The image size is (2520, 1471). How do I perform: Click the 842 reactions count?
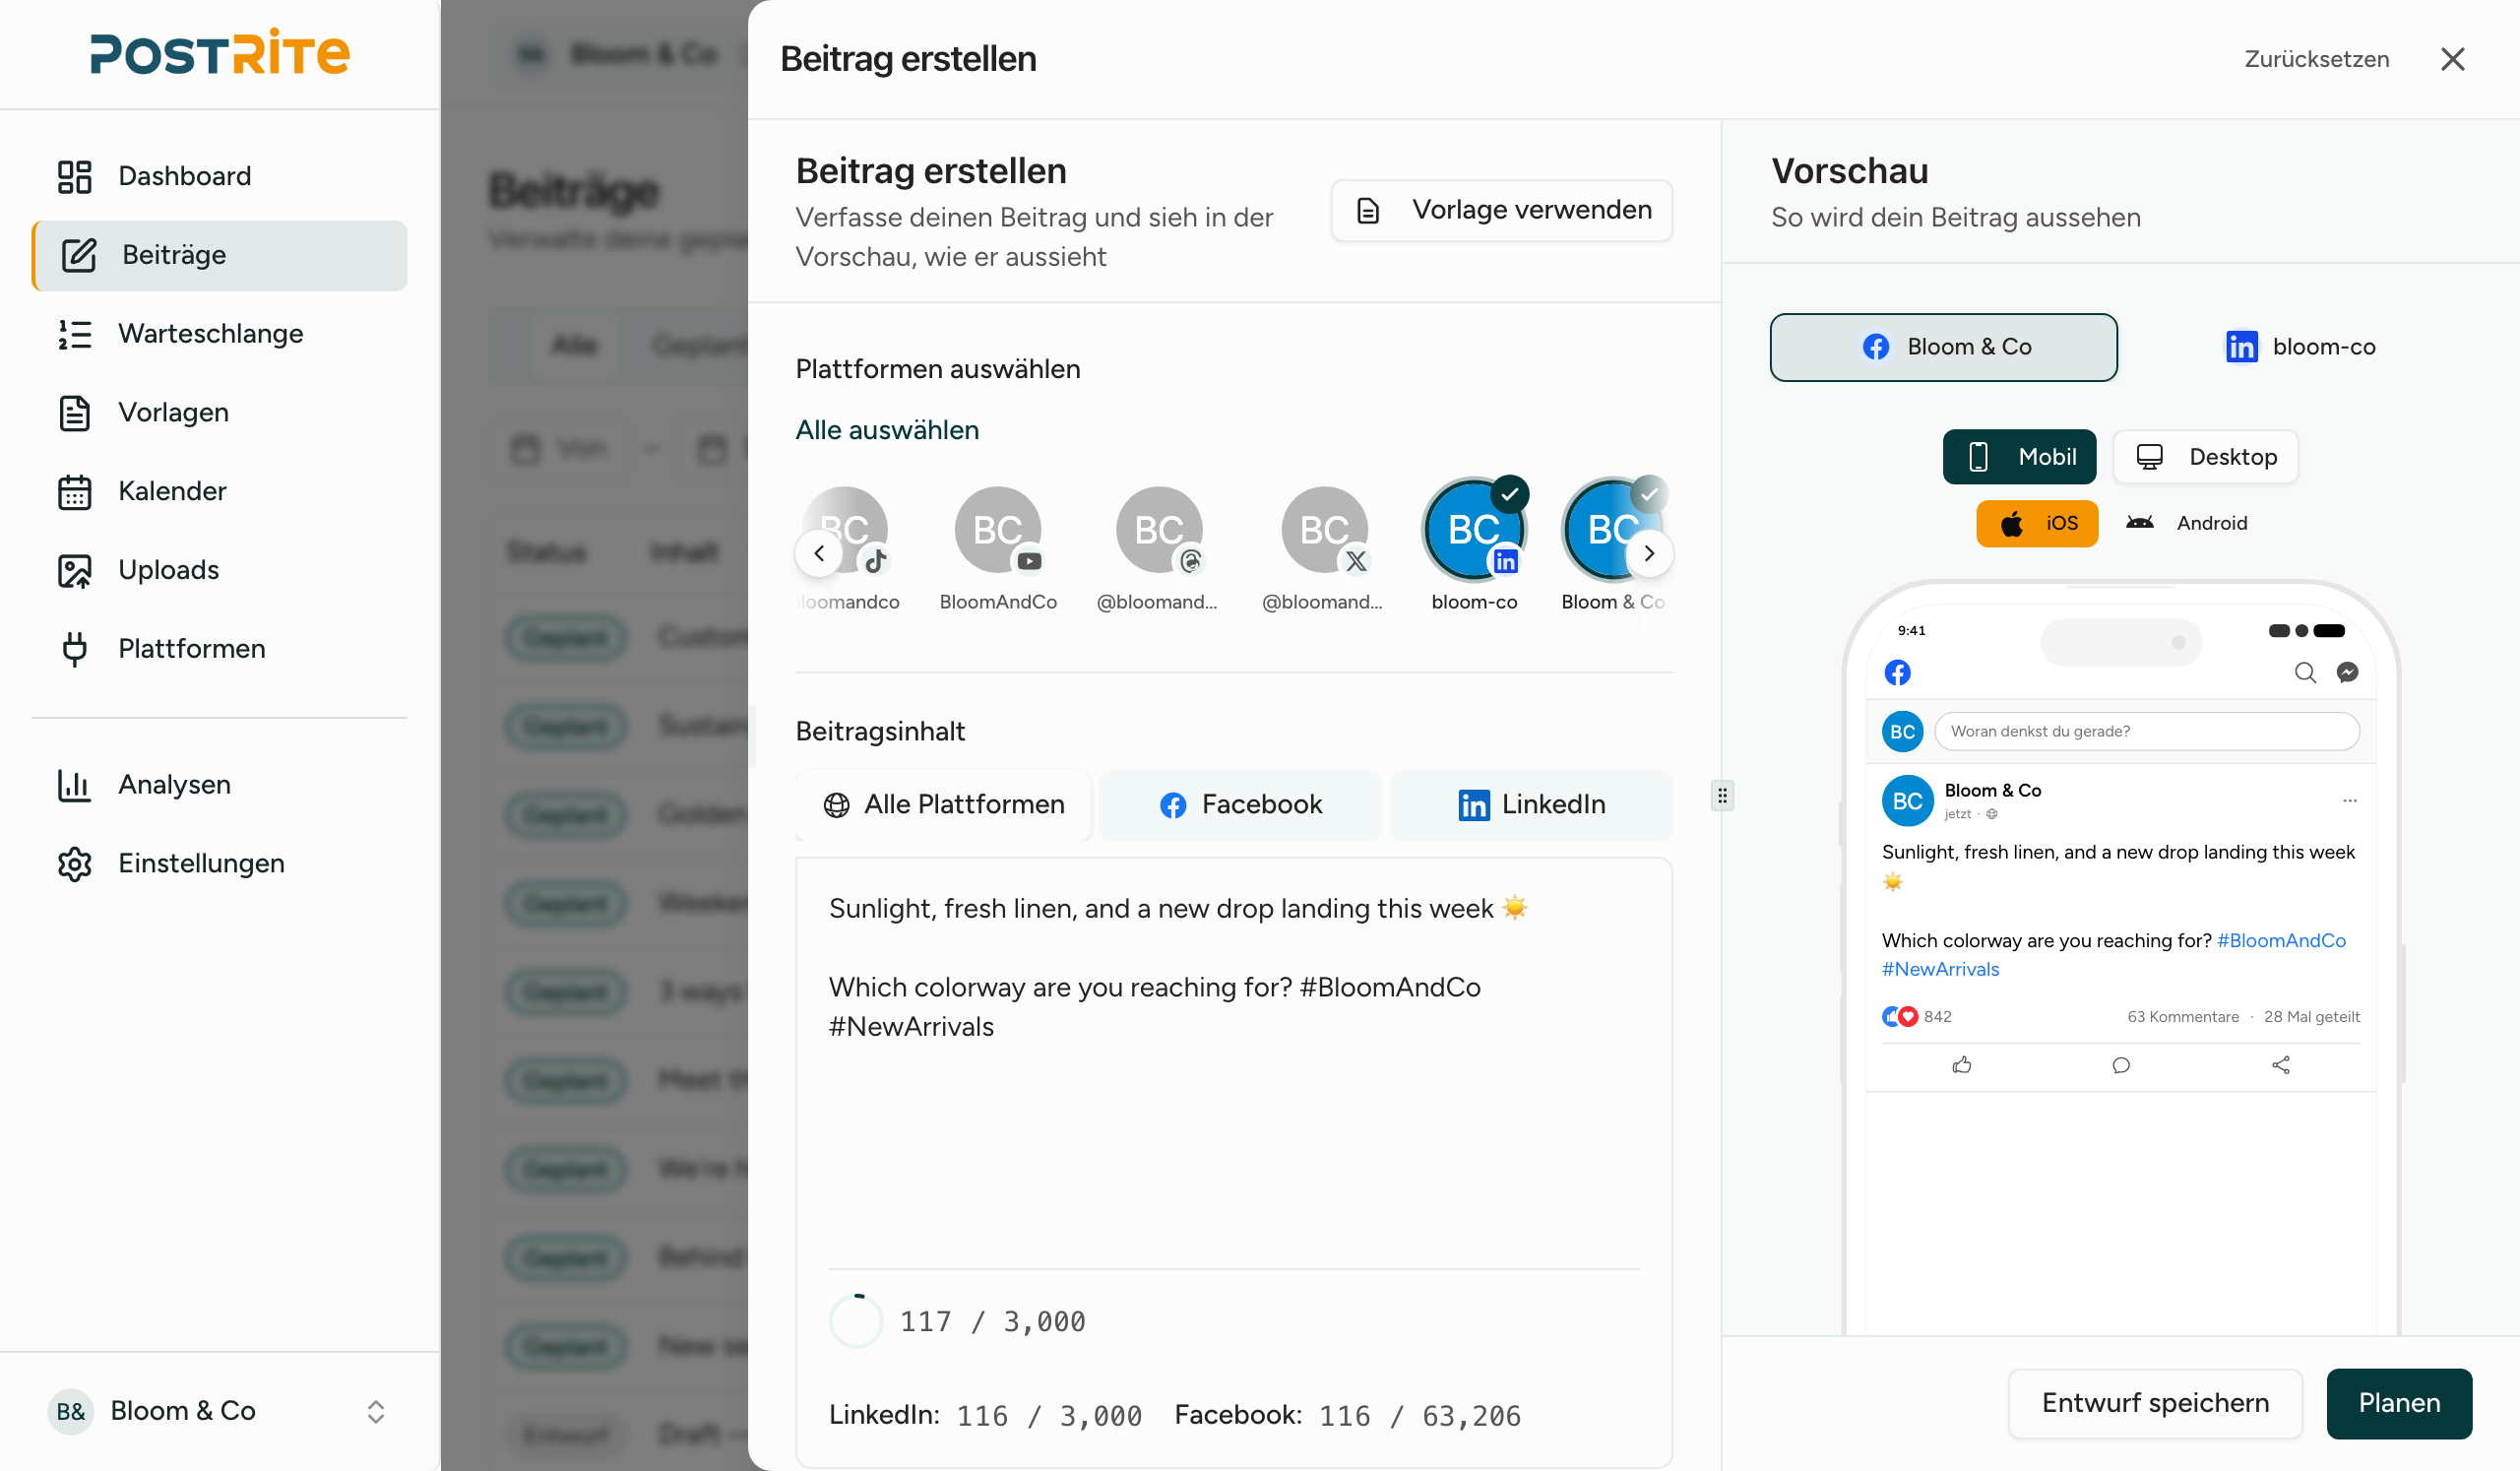coord(1938,1017)
